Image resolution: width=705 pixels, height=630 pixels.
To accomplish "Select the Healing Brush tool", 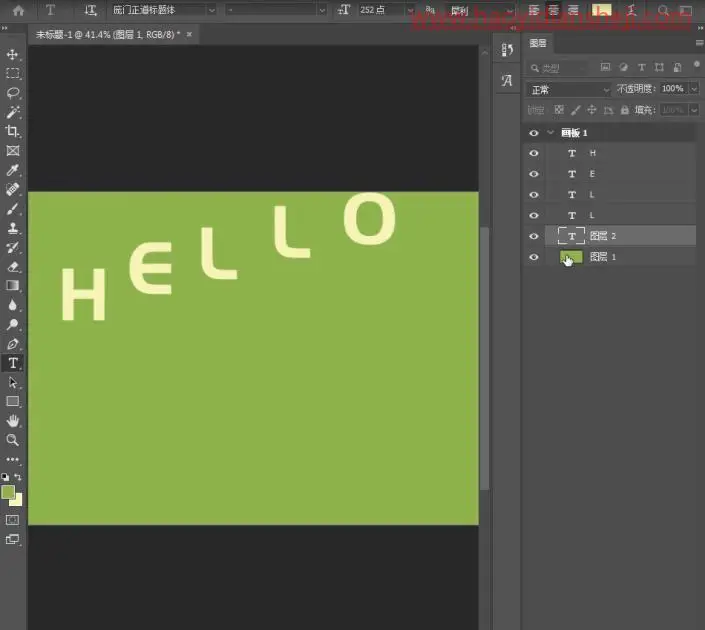I will (x=13, y=189).
